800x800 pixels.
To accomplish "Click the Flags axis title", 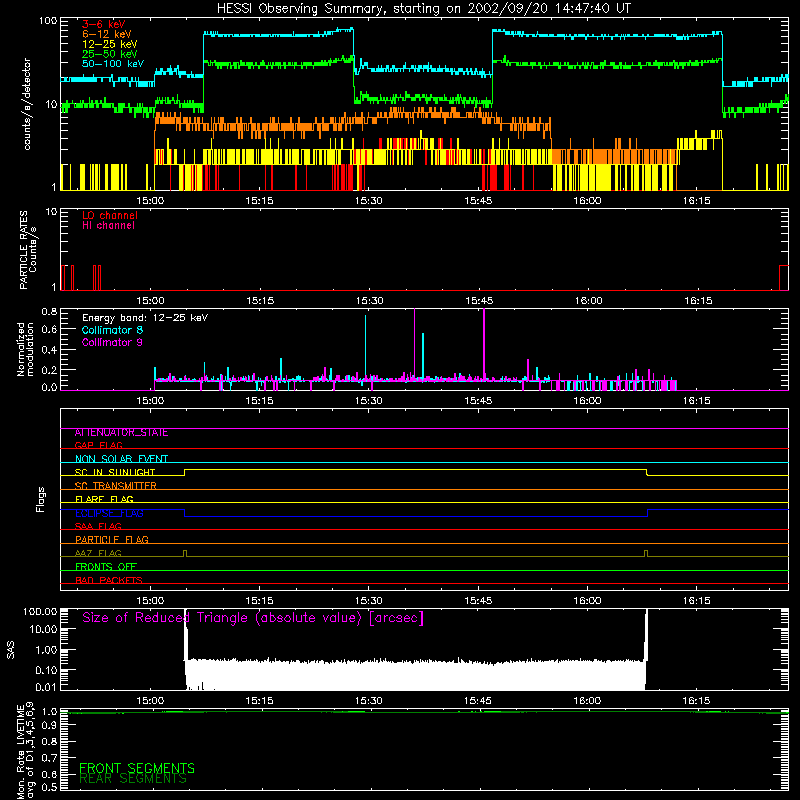I will click(x=40, y=499).
